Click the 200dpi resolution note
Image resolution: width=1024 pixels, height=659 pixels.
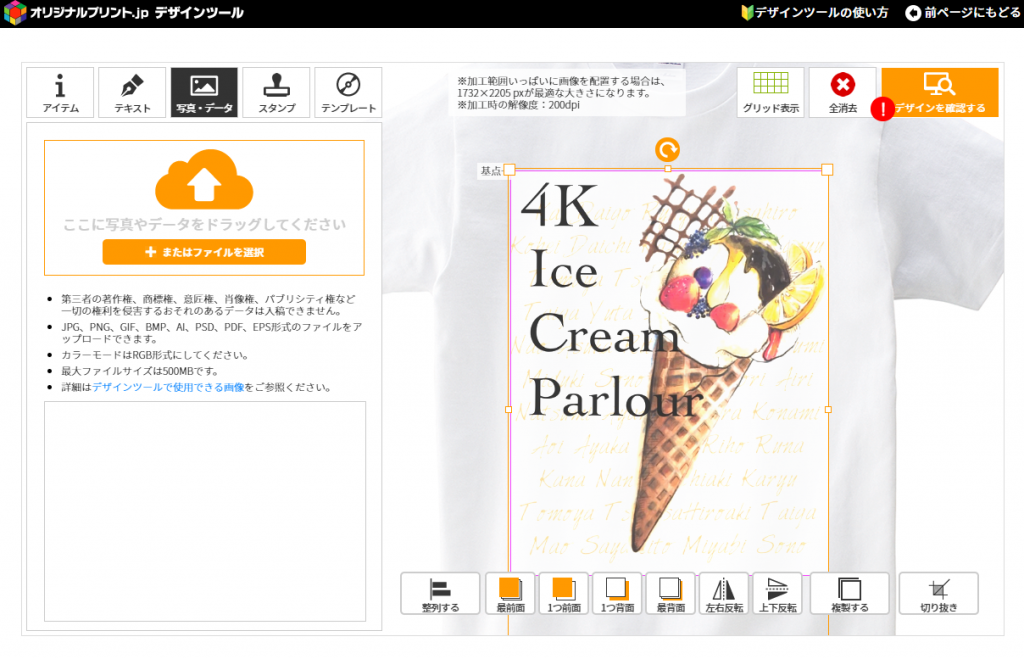coord(519,104)
